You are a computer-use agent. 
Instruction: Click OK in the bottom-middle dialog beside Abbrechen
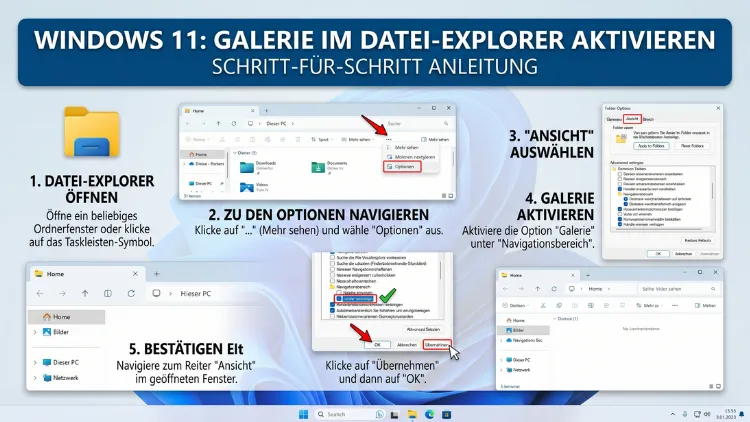point(377,345)
